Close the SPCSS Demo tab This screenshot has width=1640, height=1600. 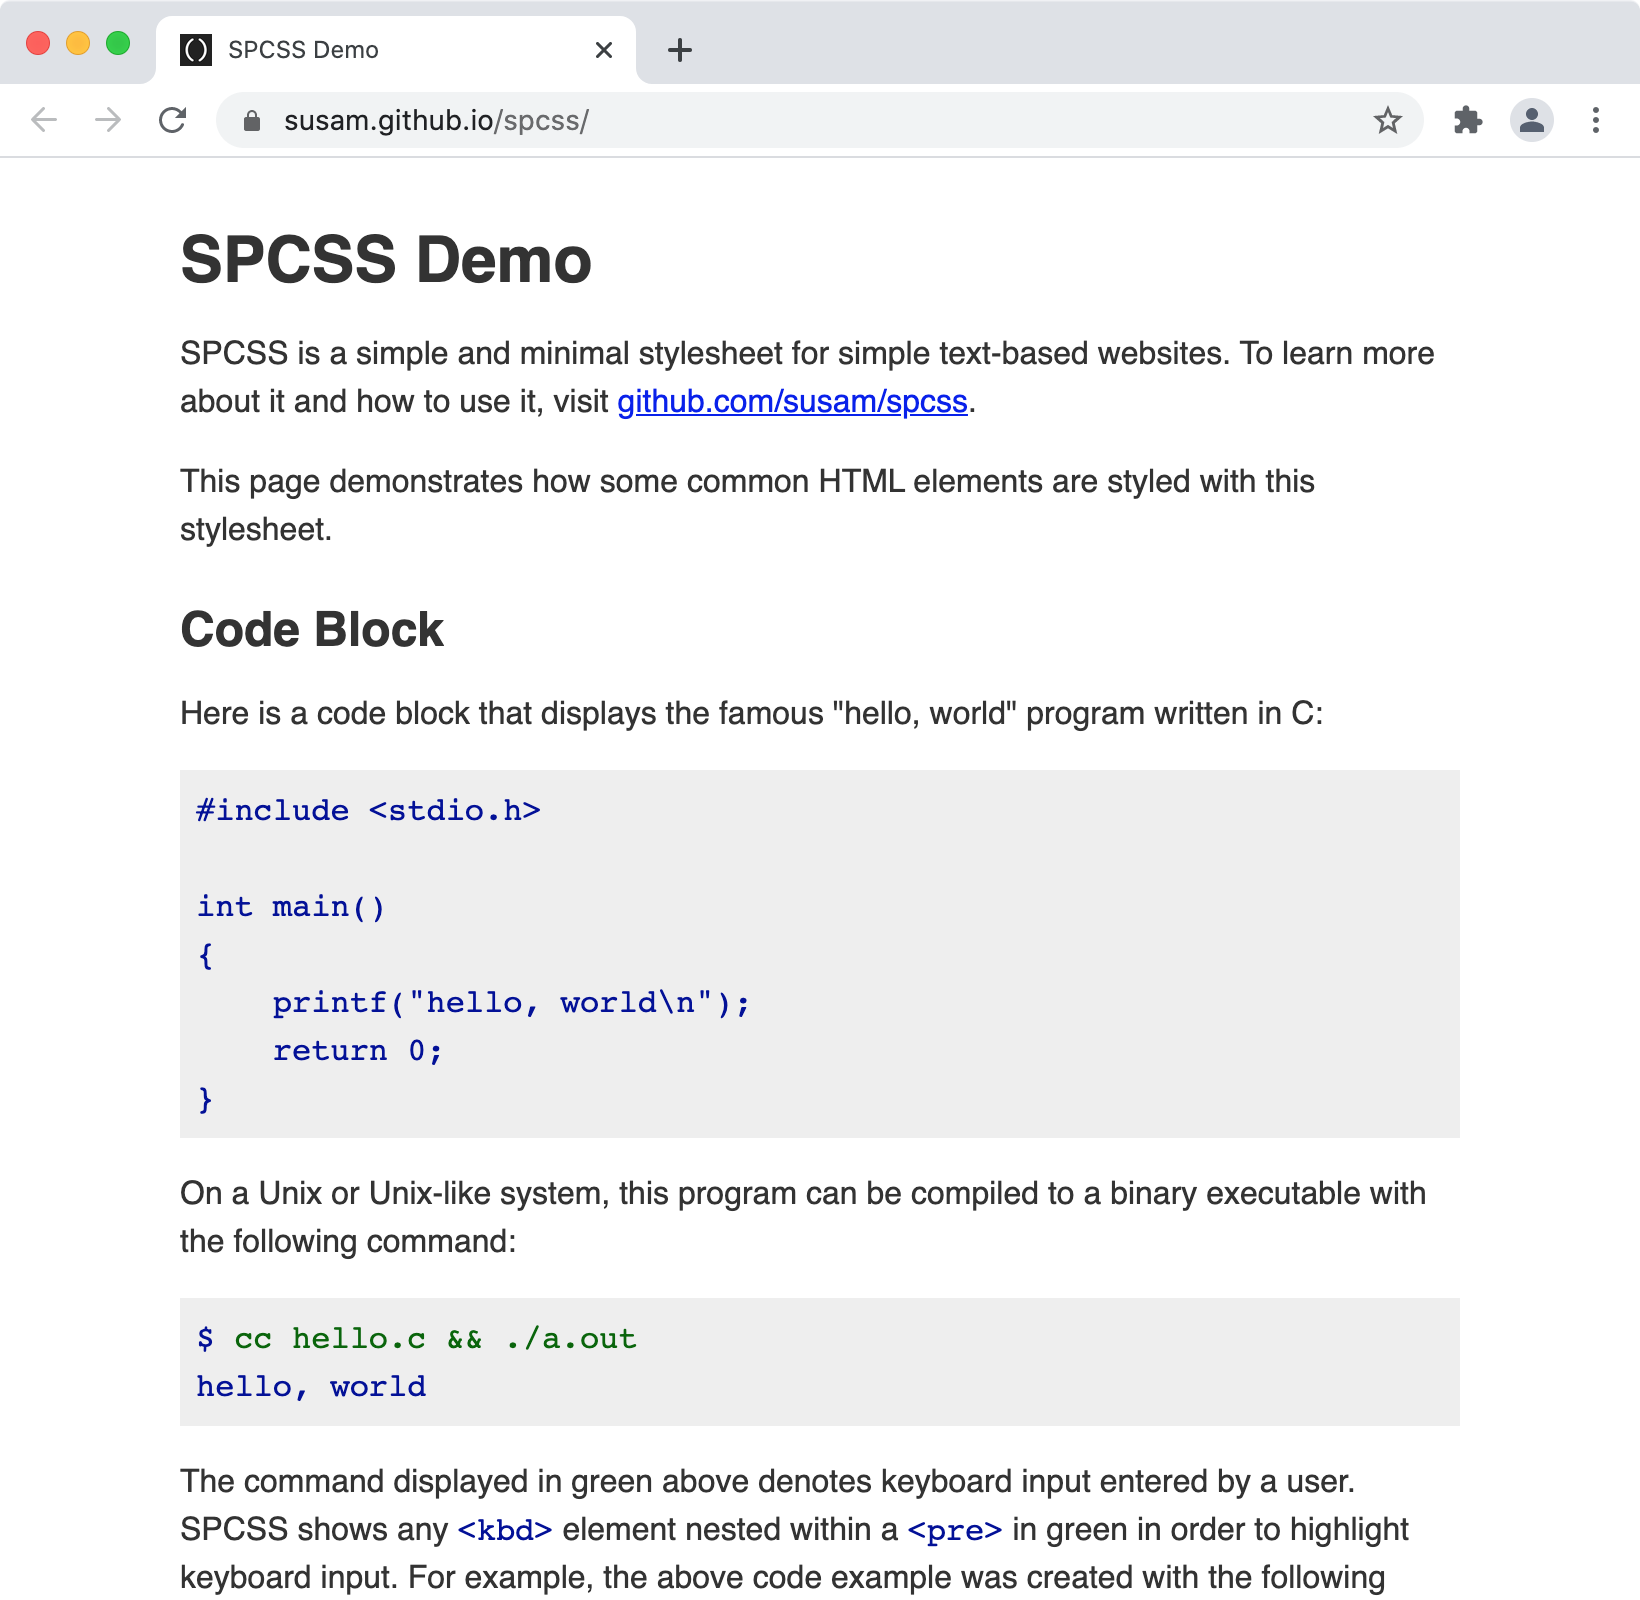[603, 50]
